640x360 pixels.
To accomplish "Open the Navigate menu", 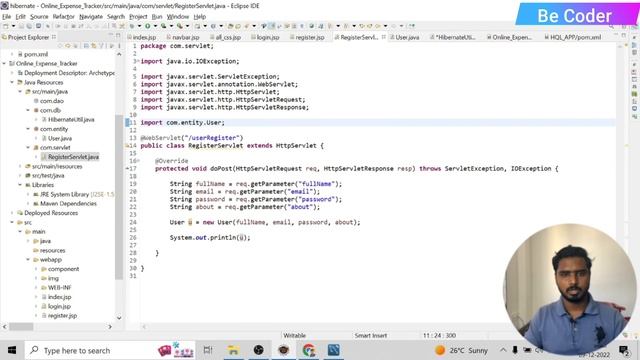I will pos(91,17).
